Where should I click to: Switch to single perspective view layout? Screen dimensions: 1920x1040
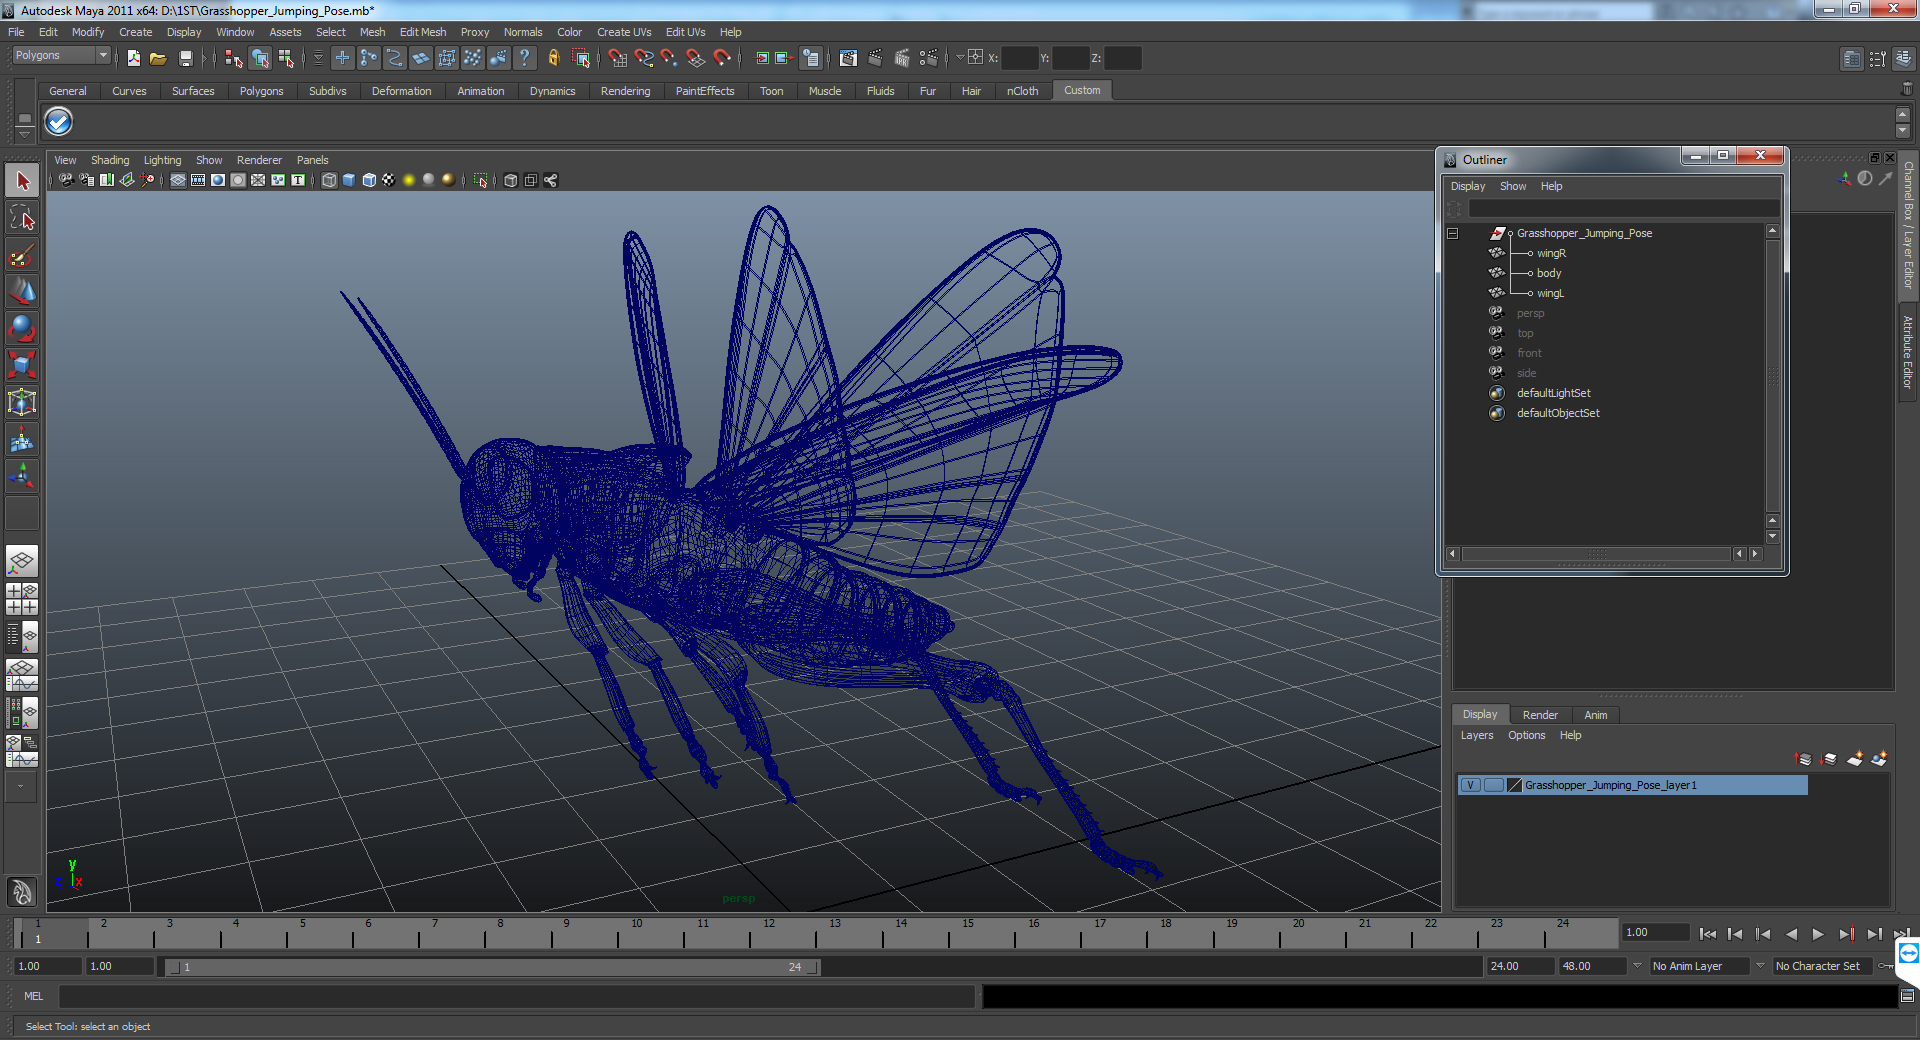point(22,561)
